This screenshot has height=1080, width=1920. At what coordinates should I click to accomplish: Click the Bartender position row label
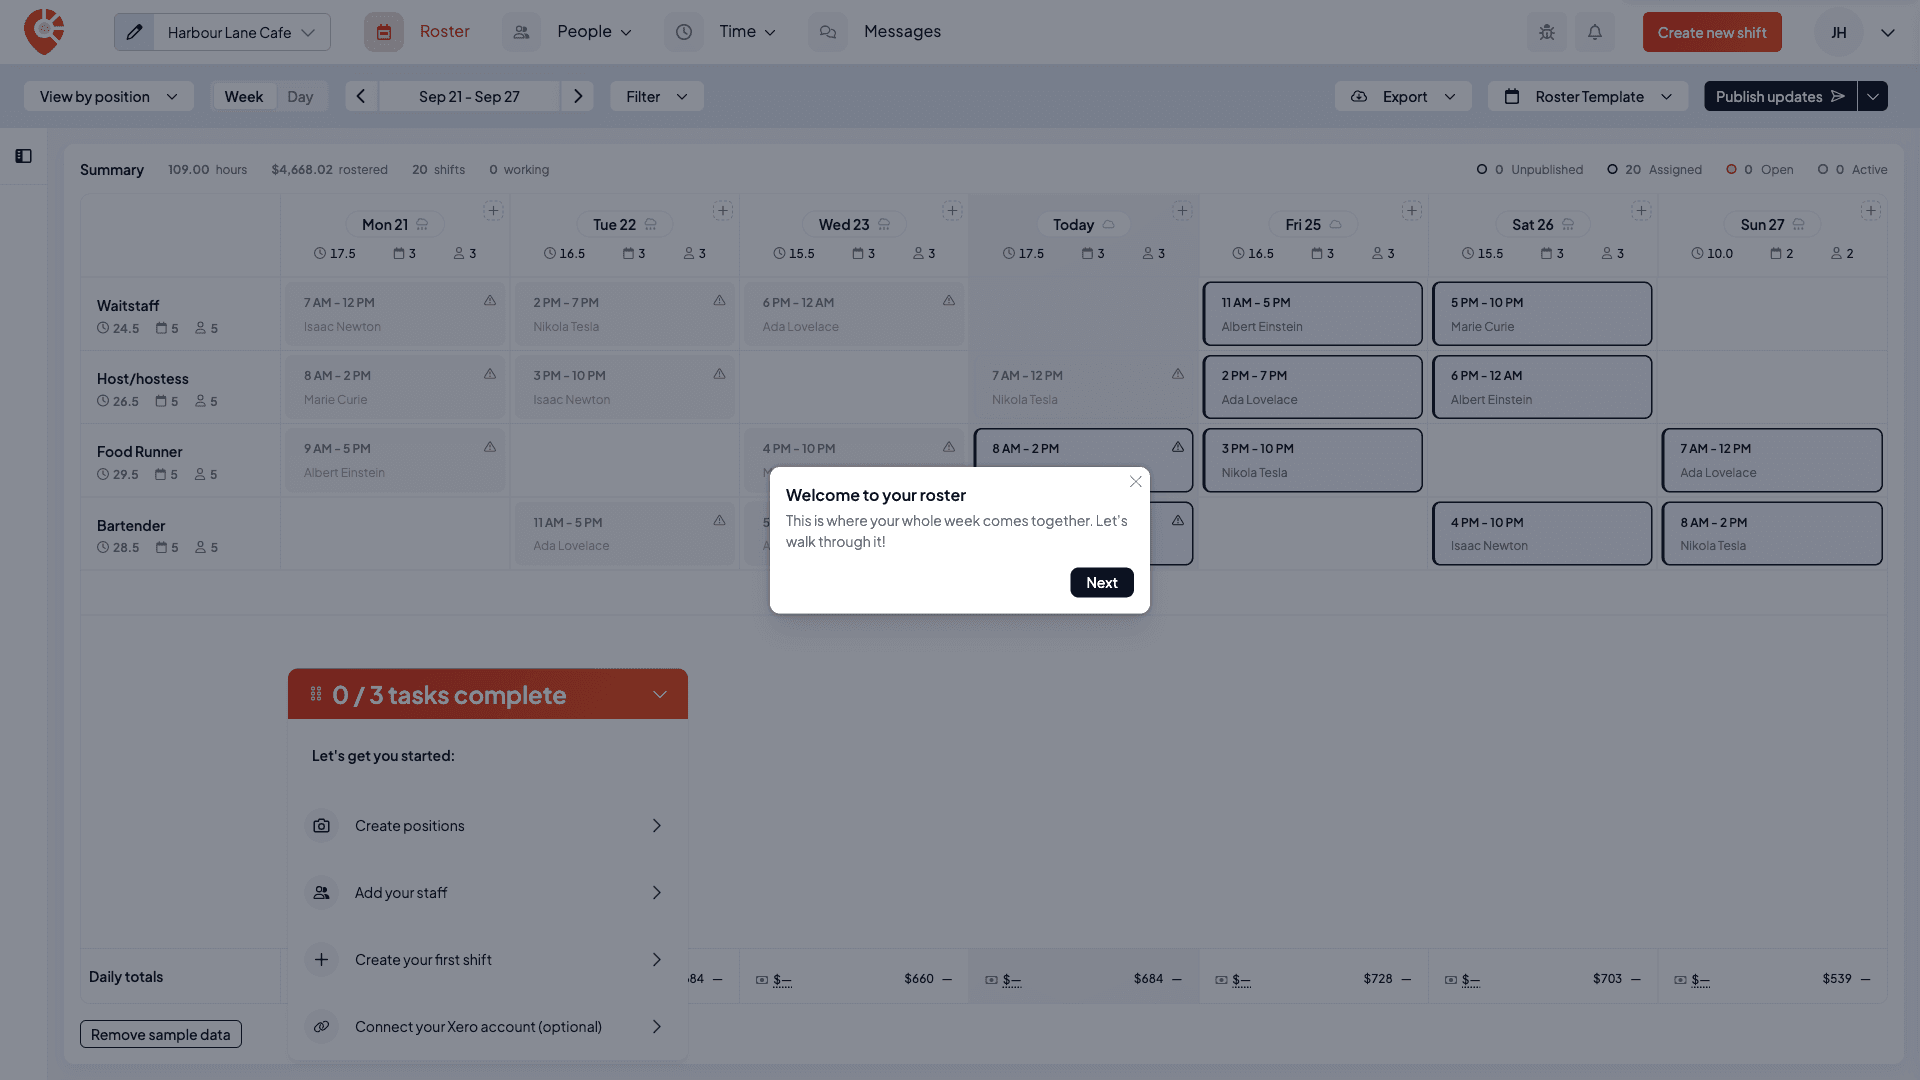pos(131,526)
